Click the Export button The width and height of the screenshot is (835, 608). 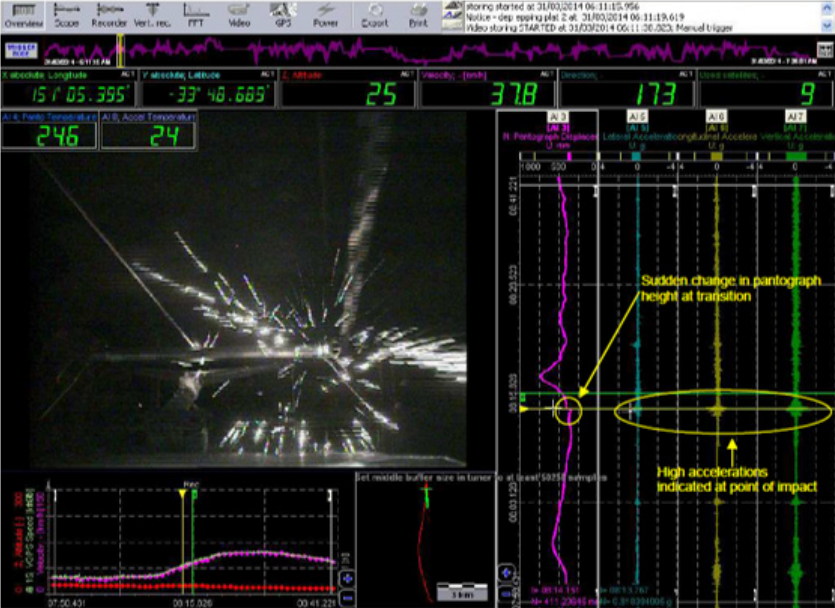point(376,14)
